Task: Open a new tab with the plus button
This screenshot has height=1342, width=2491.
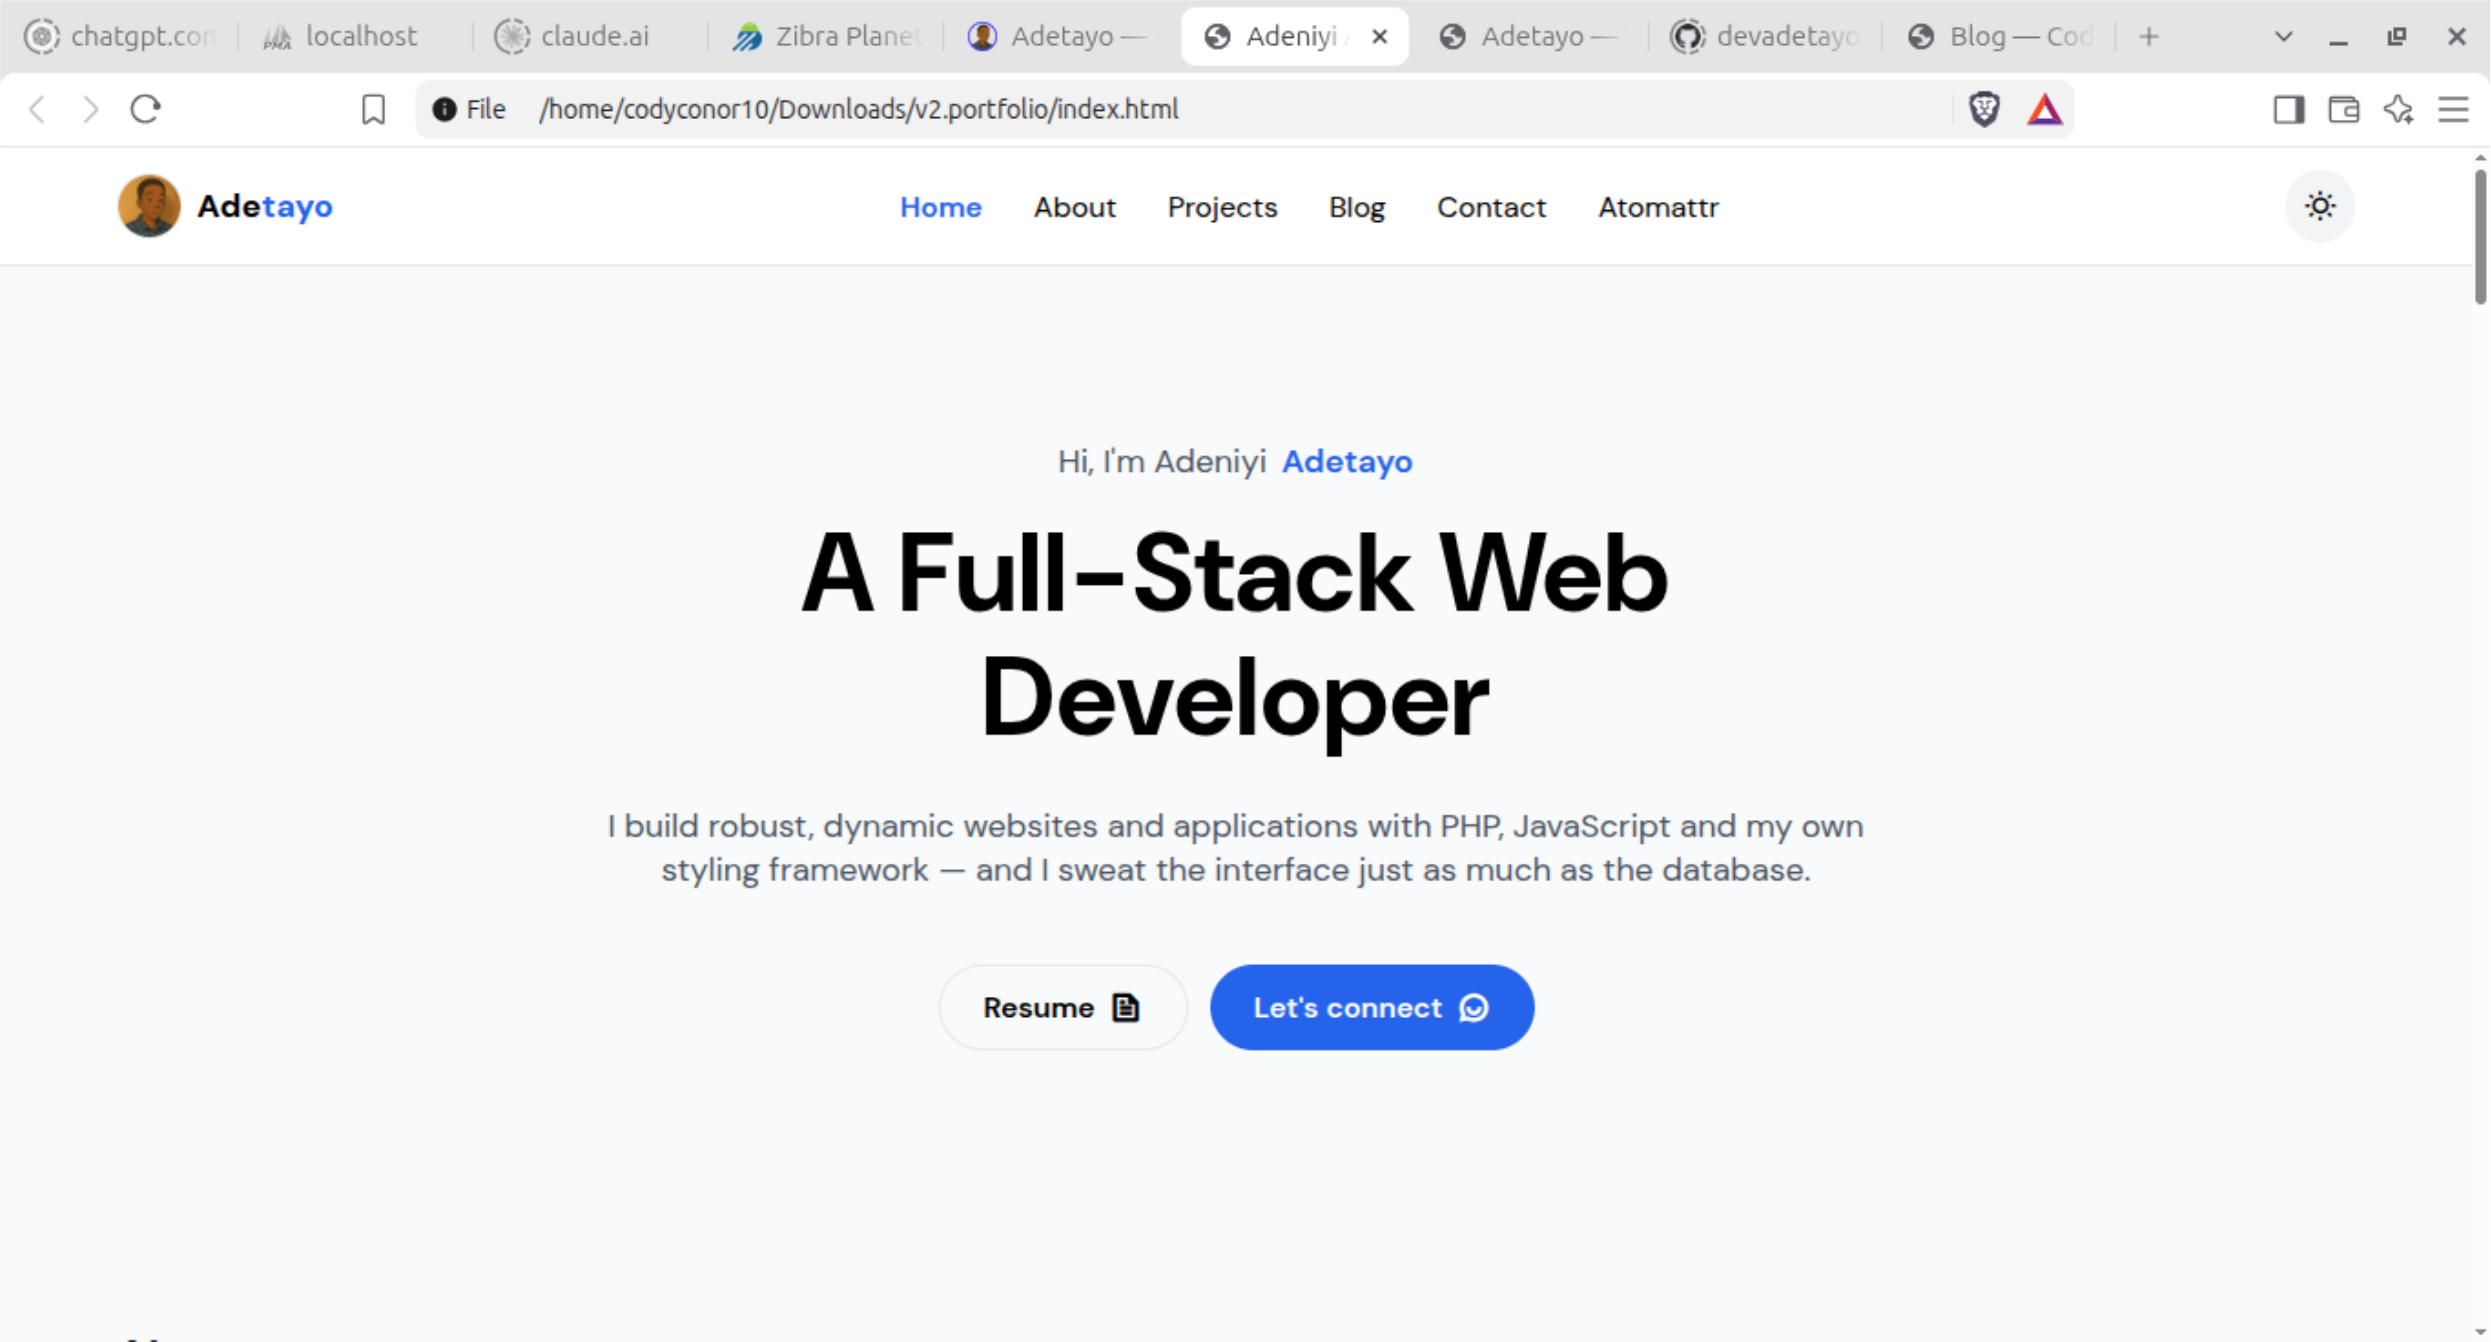Action: [x=2149, y=36]
